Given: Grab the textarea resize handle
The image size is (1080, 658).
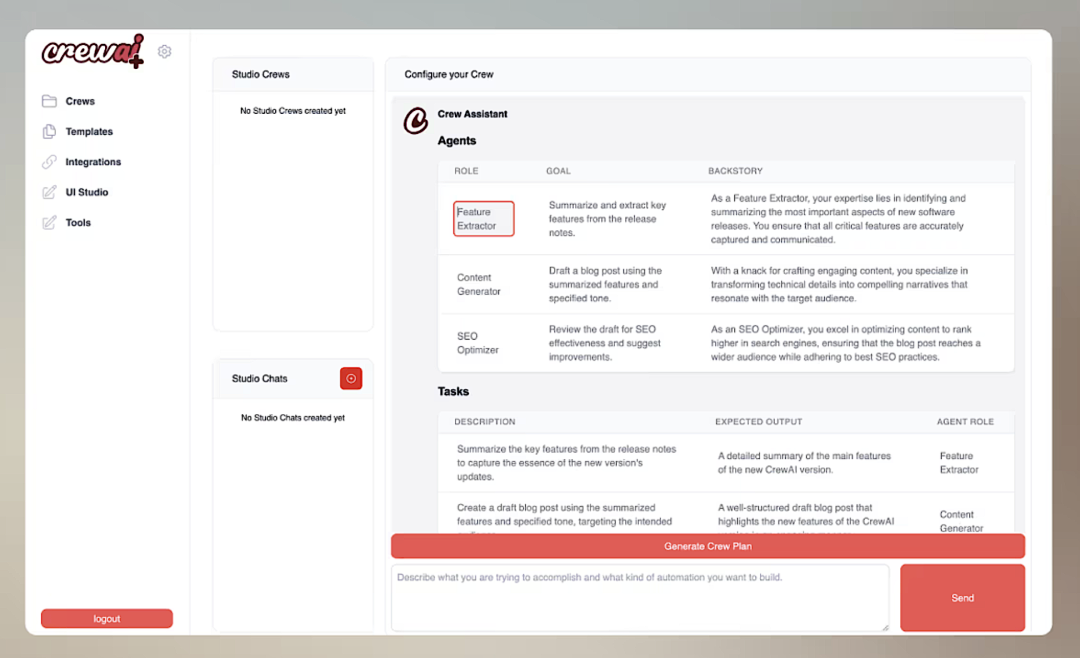Looking at the screenshot, I should (885, 627).
